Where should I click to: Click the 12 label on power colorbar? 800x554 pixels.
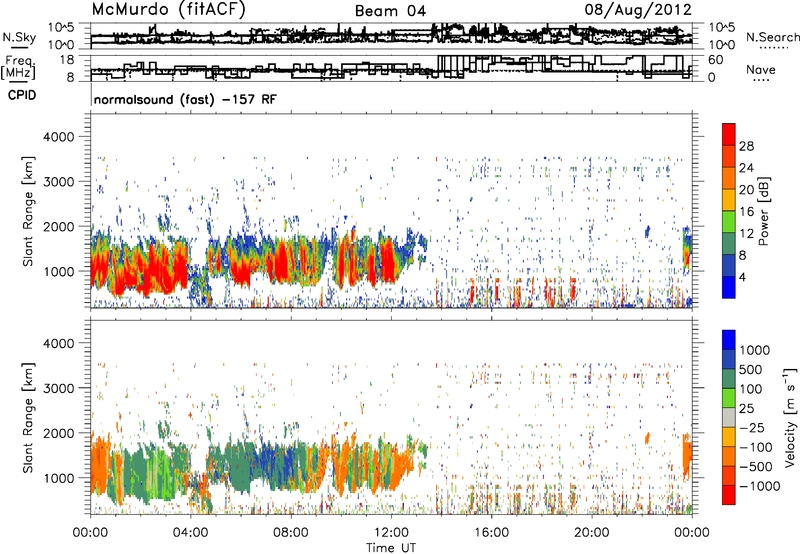tap(746, 234)
